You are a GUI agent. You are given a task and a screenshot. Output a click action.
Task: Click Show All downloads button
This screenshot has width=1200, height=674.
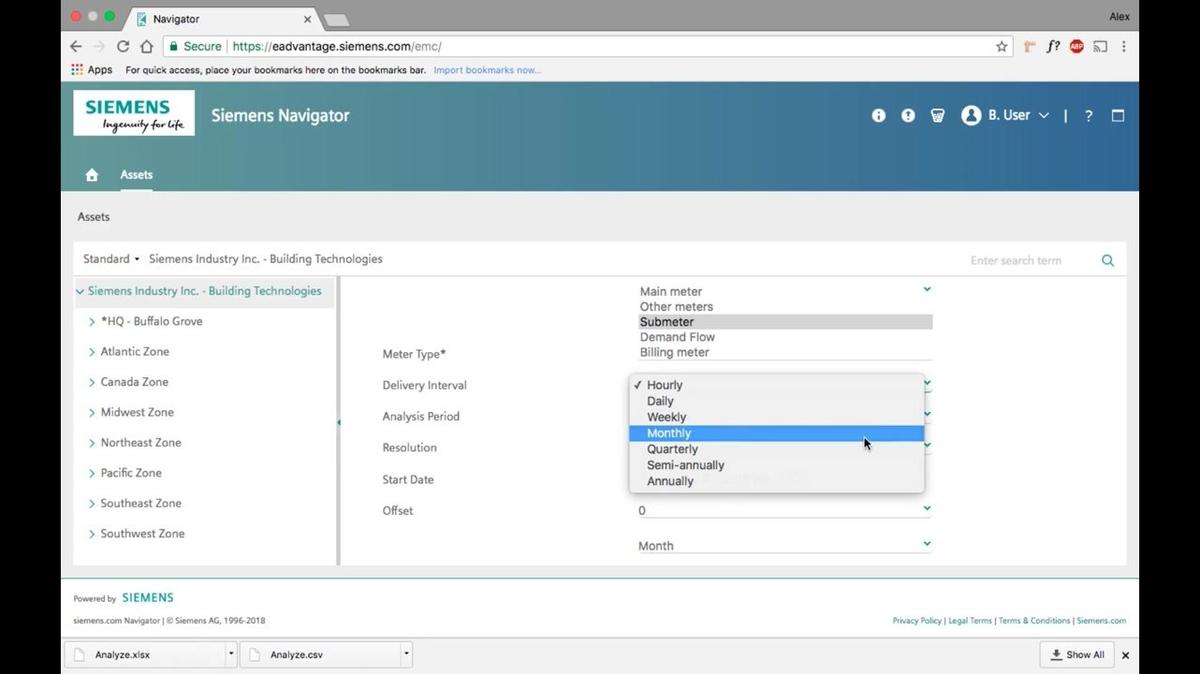[1077, 655]
